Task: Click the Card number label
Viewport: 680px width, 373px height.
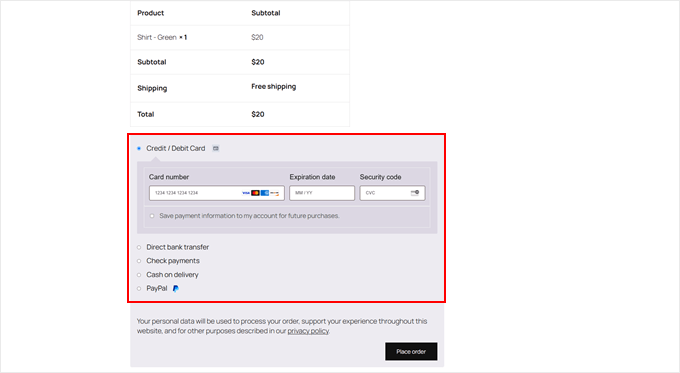Action: 169,177
